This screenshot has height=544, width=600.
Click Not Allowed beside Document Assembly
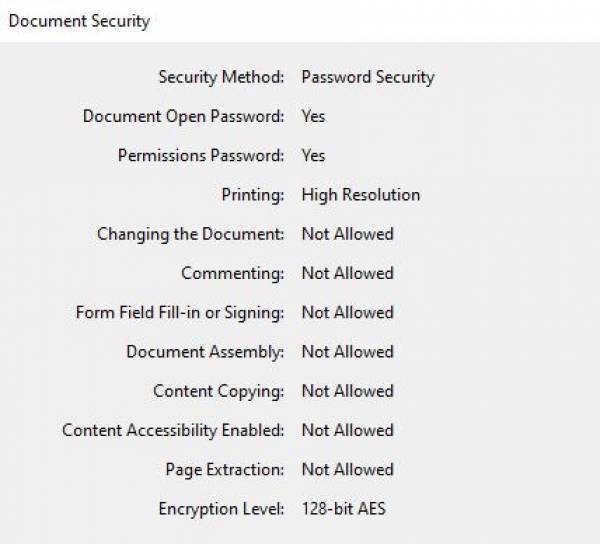(347, 352)
